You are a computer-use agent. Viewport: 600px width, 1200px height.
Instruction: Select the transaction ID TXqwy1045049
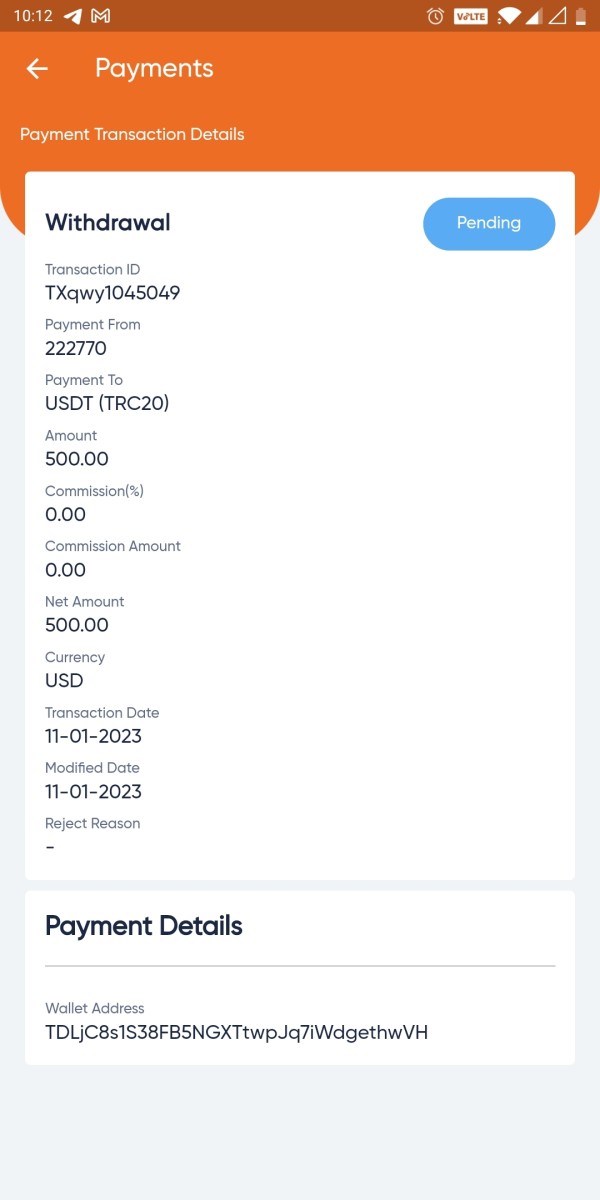coord(112,293)
